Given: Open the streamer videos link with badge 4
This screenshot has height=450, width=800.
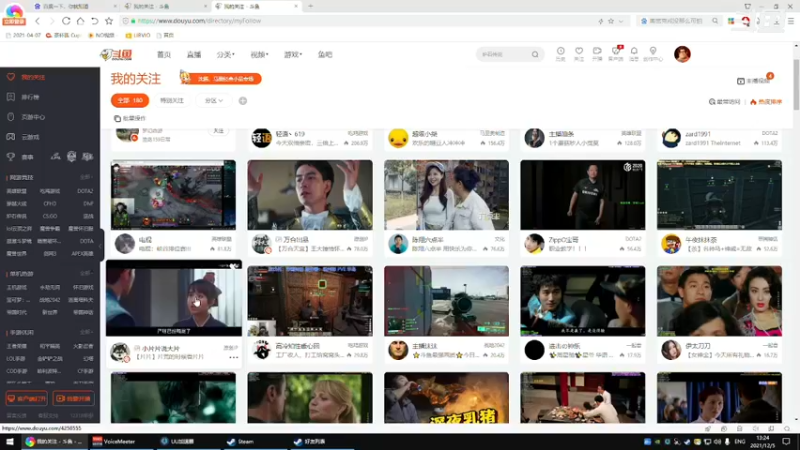Looking at the screenshot, I should pyautogui.click(x=755, y=80).
